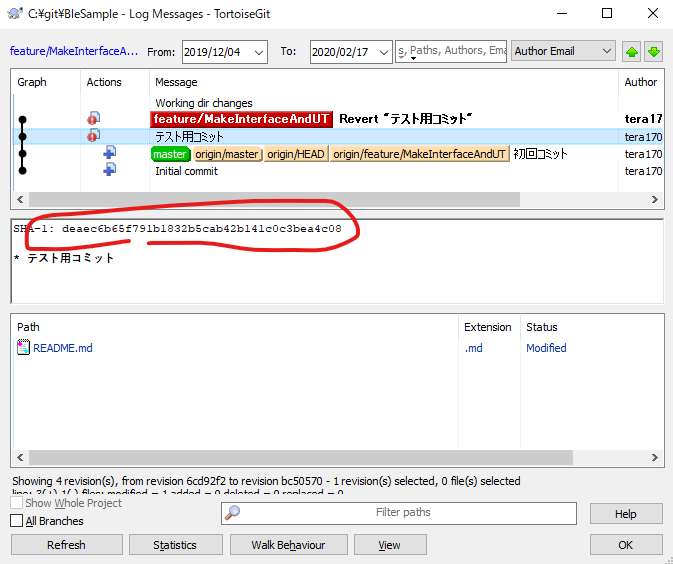Click the 初回コミット commit message
This screenshot has height=564, width=673.
540,154
